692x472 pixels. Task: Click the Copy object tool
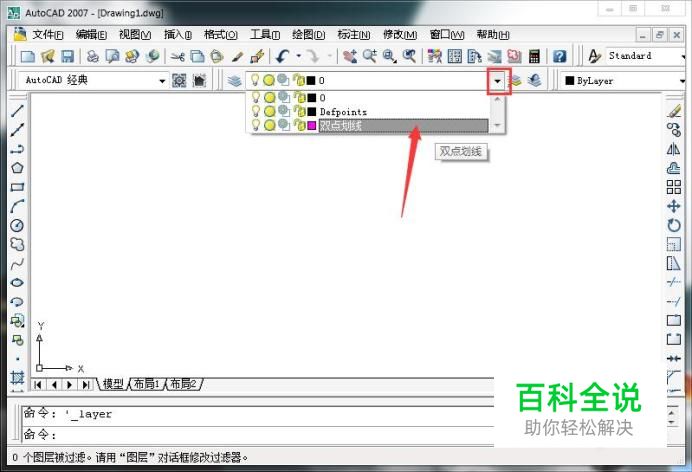pos(673,130)
